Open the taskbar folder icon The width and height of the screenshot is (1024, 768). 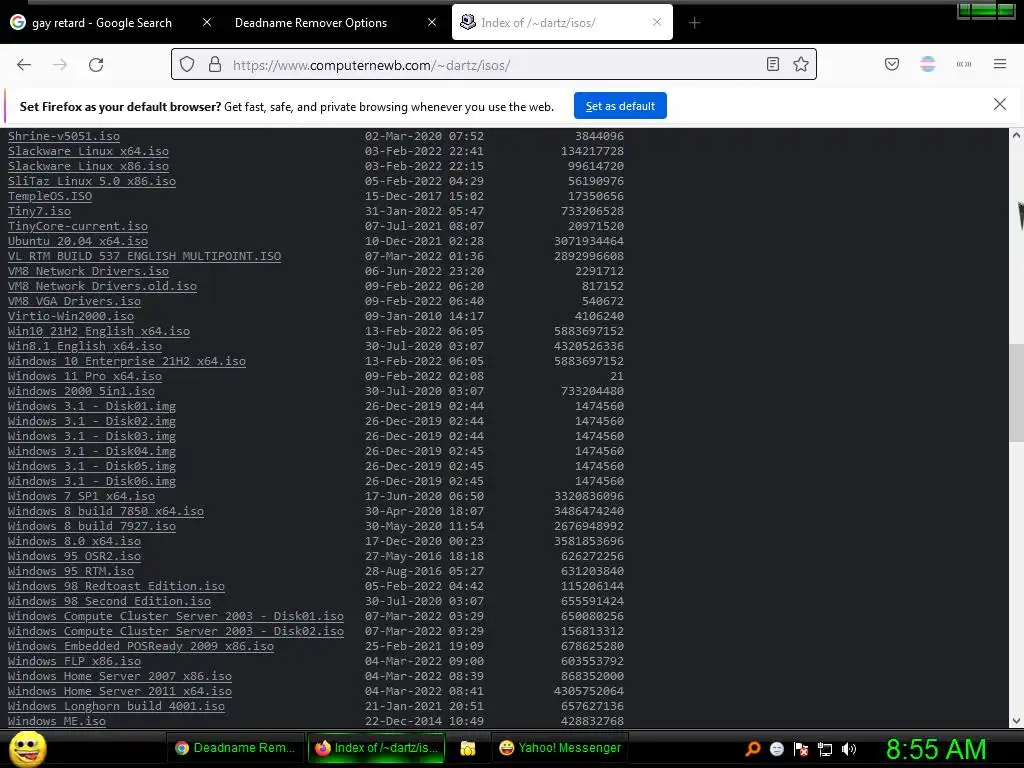tap(468, 748)
